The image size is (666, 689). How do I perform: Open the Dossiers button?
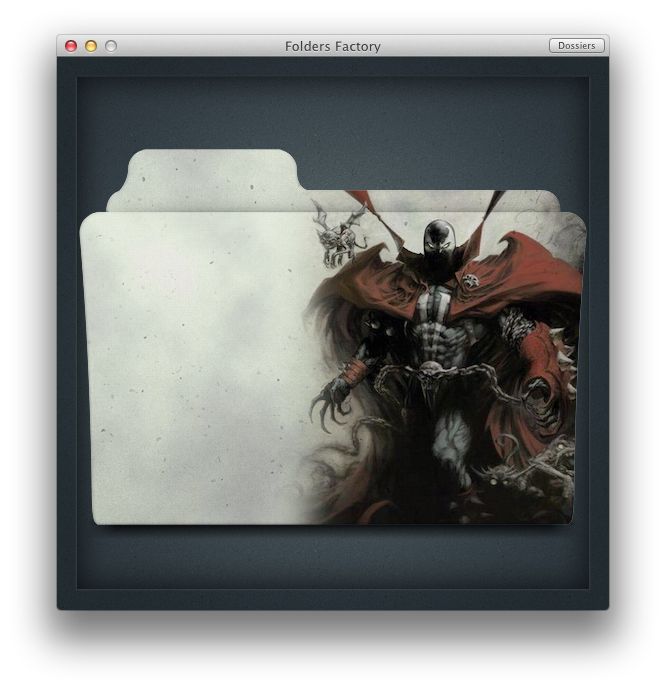576,46
